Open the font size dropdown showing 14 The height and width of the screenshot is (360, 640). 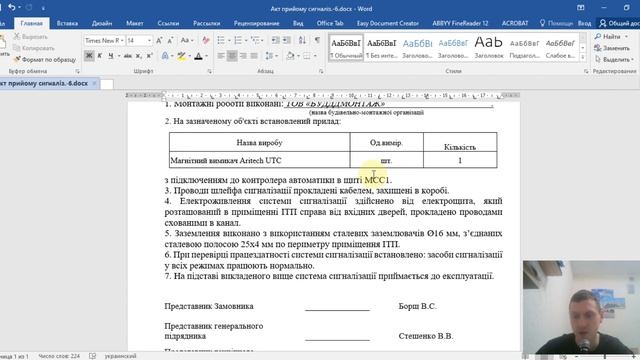coord(149,40)
